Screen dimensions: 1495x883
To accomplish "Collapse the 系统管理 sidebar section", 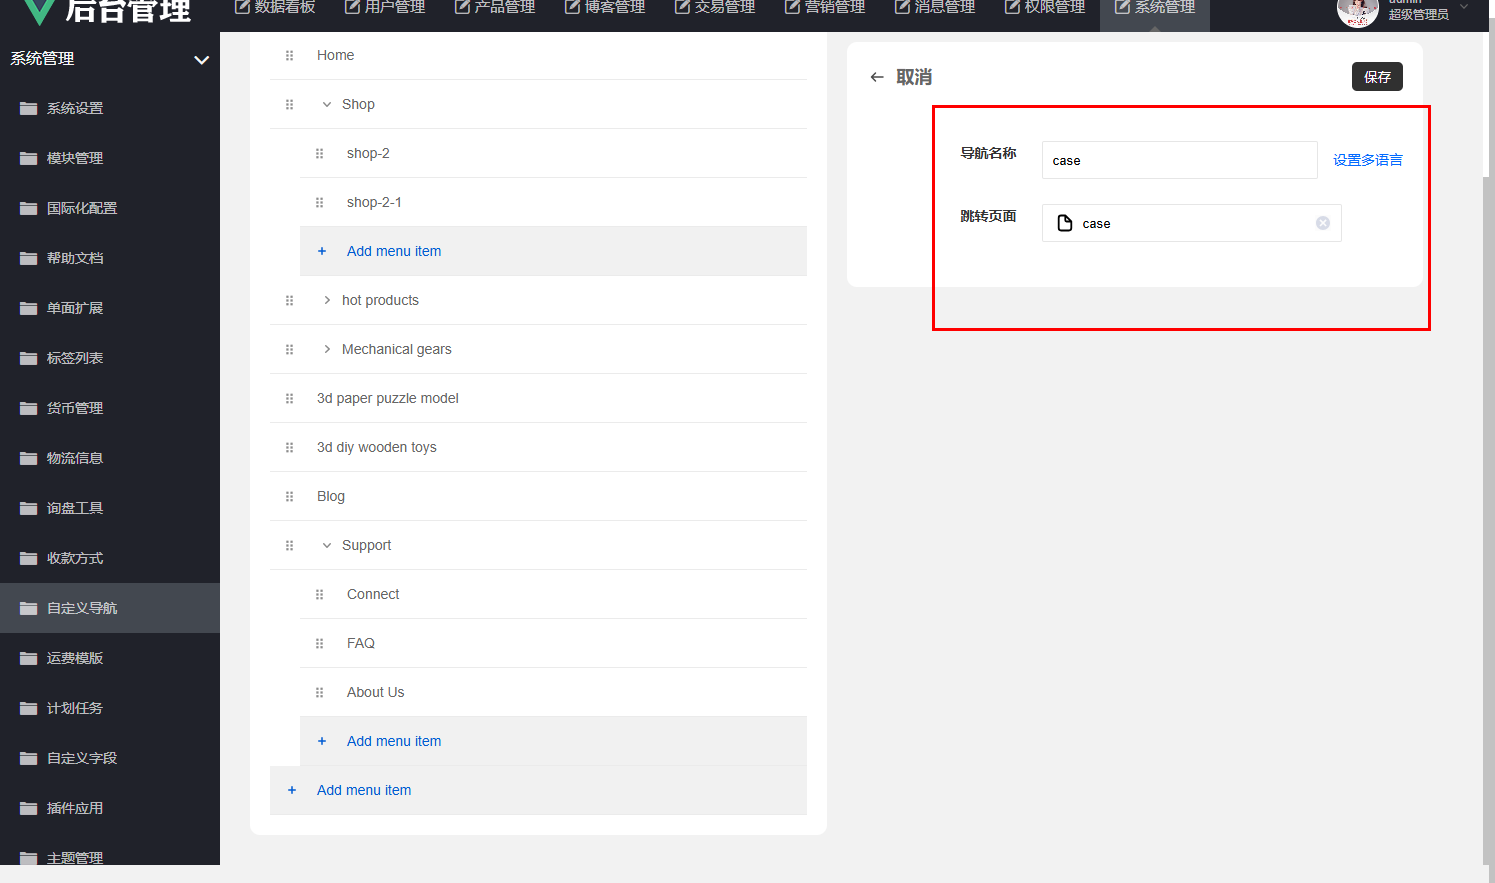I will (x=201, y=60).
